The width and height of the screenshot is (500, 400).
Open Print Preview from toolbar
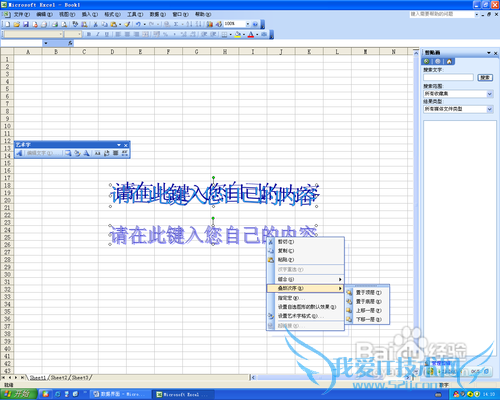tap(64, 24)
